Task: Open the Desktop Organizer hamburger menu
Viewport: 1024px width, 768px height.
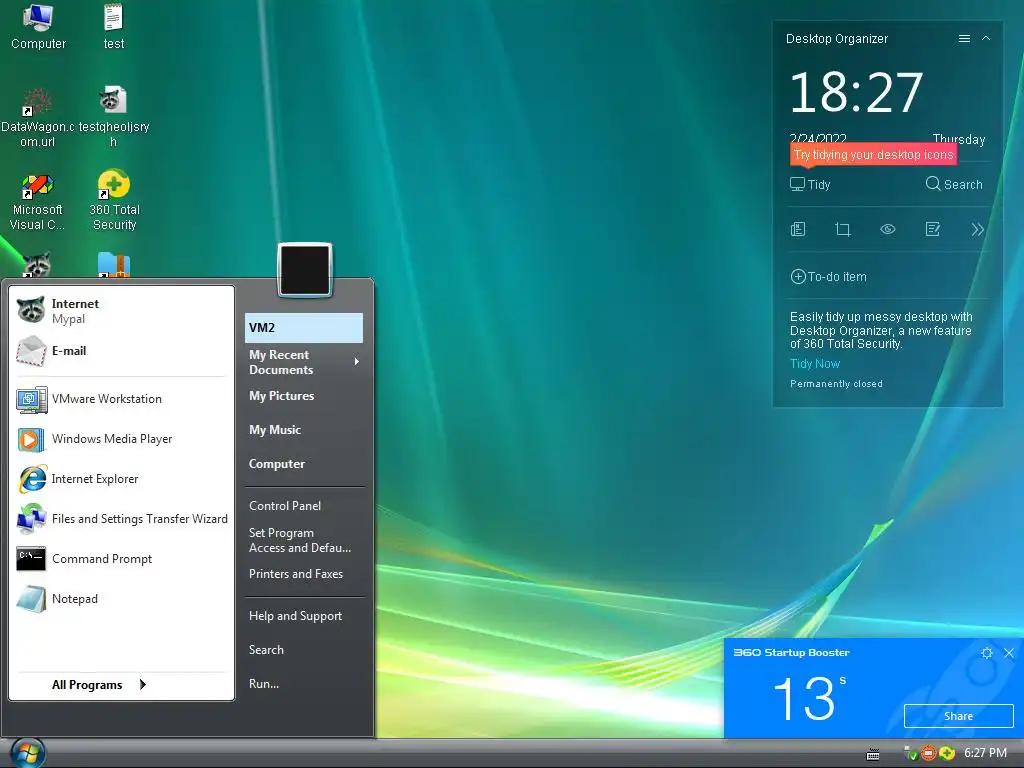Action: tap(964, 39)
